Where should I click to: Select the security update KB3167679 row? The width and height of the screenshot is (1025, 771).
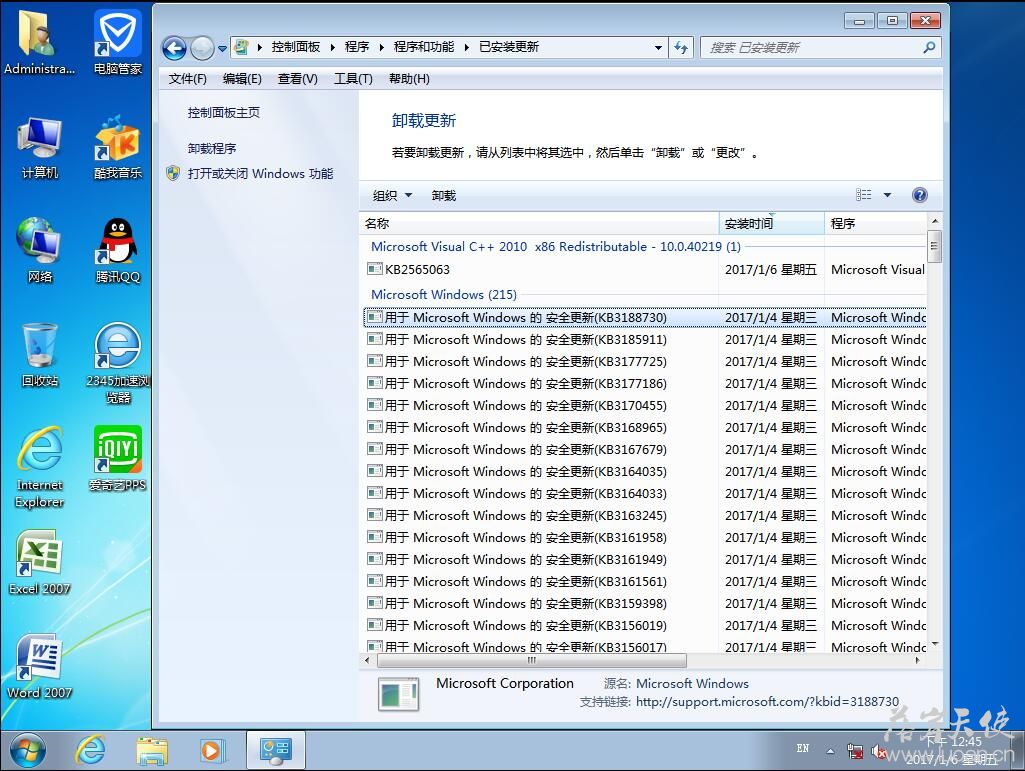click(645, 449)
